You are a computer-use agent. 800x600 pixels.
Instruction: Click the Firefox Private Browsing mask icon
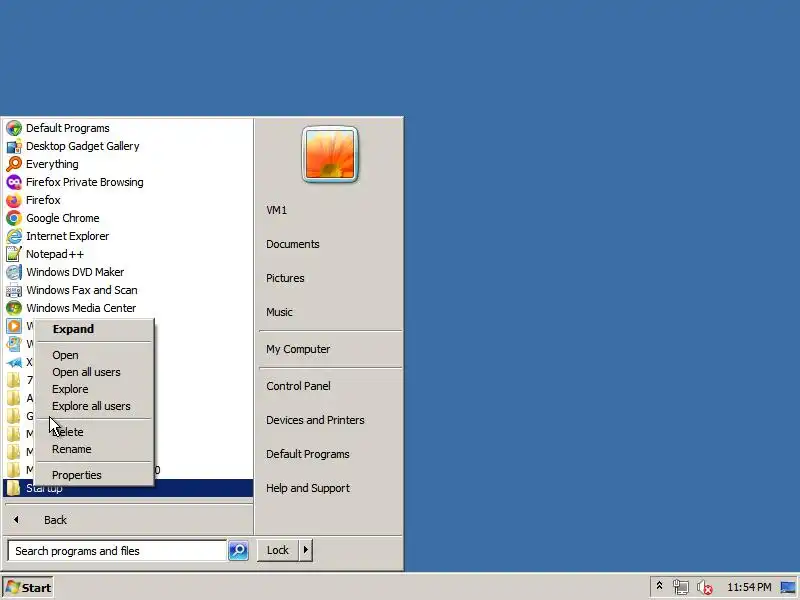pos(14,182)
